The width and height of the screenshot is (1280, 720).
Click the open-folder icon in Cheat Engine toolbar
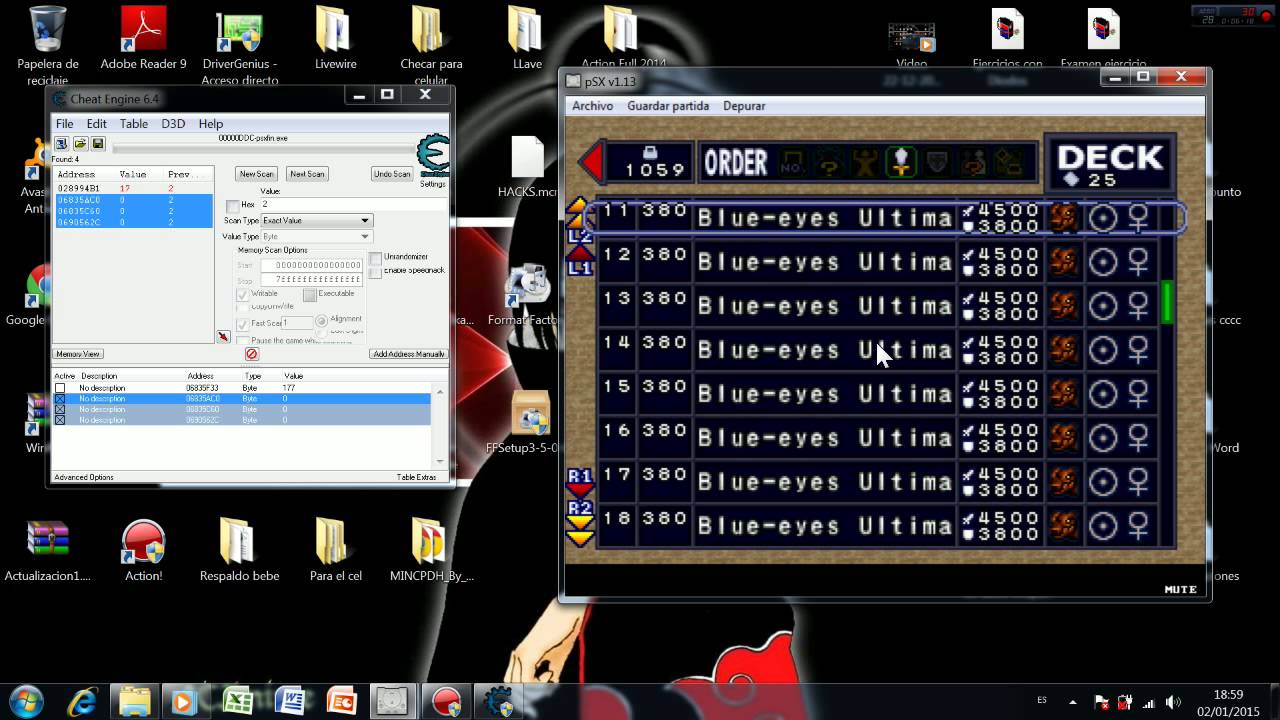[x=80, y=144]
